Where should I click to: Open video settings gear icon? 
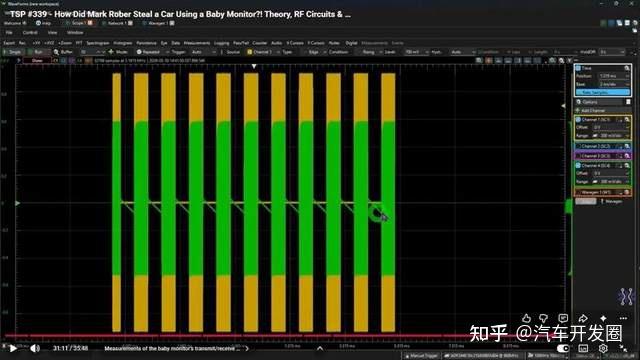[x=603, y=348]
